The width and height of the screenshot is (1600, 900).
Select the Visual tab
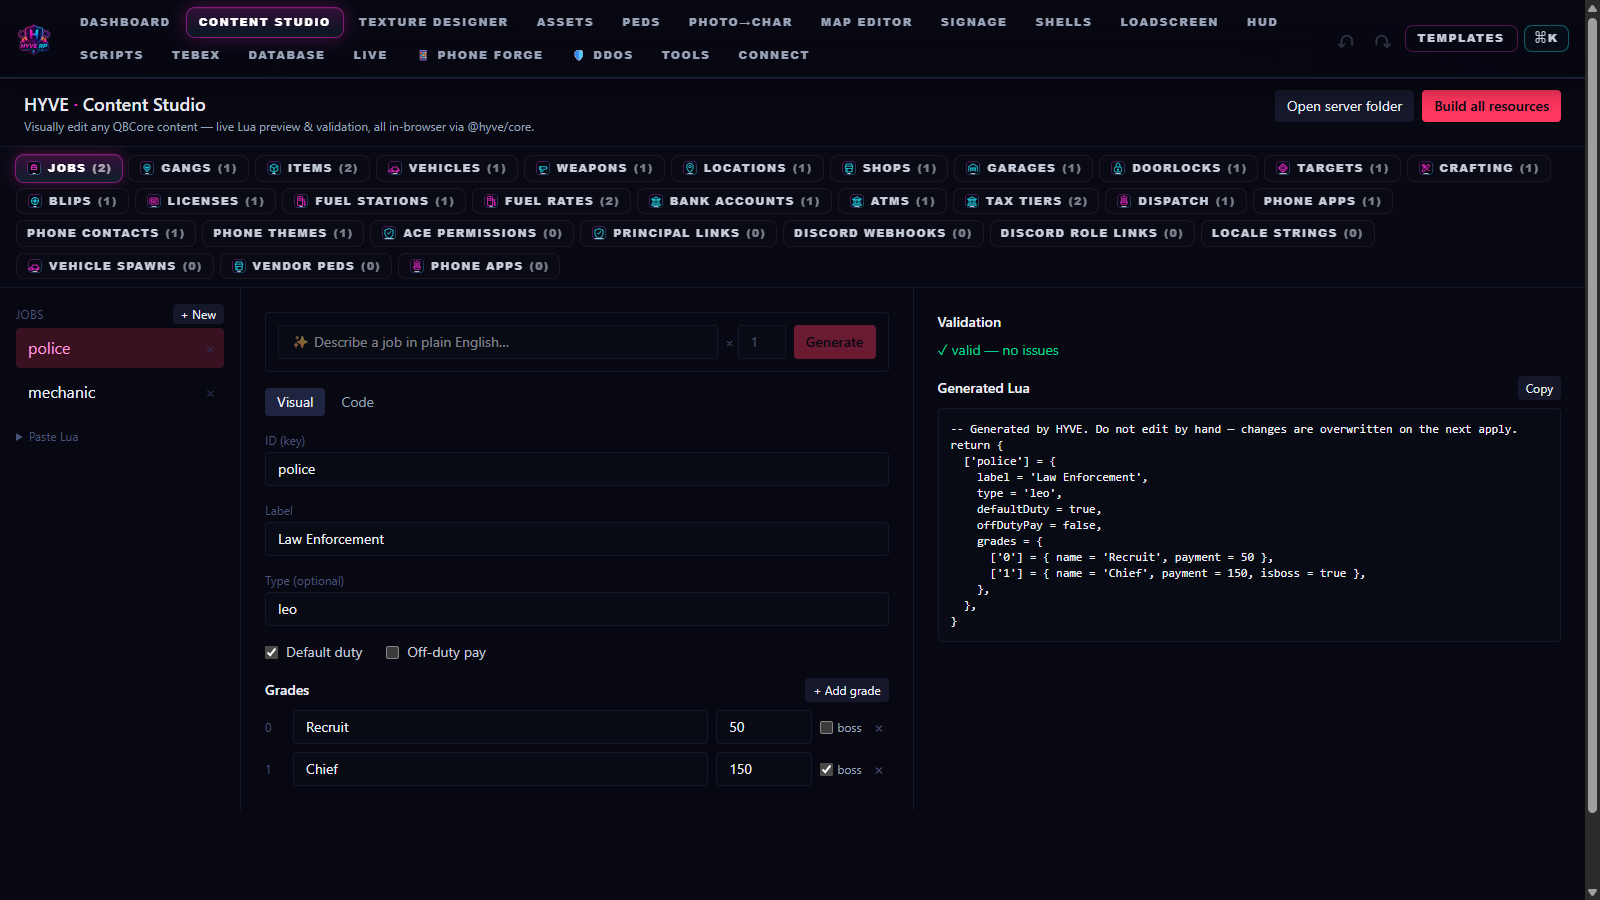pos(295,402)
